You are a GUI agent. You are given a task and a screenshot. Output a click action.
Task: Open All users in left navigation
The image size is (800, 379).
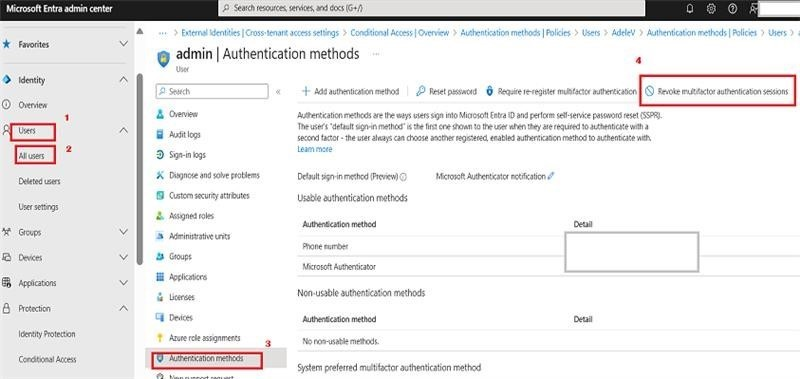pos(31,156)
